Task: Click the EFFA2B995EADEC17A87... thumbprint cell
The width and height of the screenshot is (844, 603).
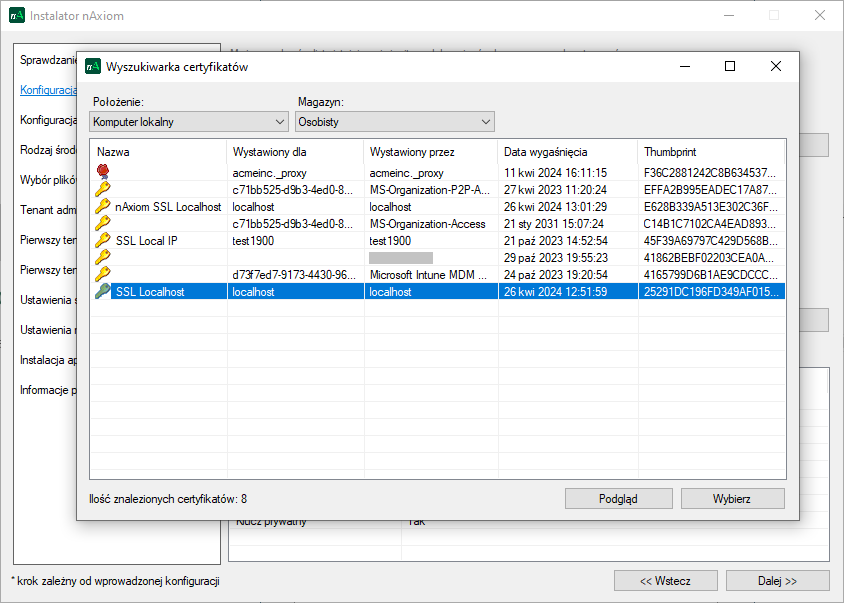Action: (x=710, y=190)
